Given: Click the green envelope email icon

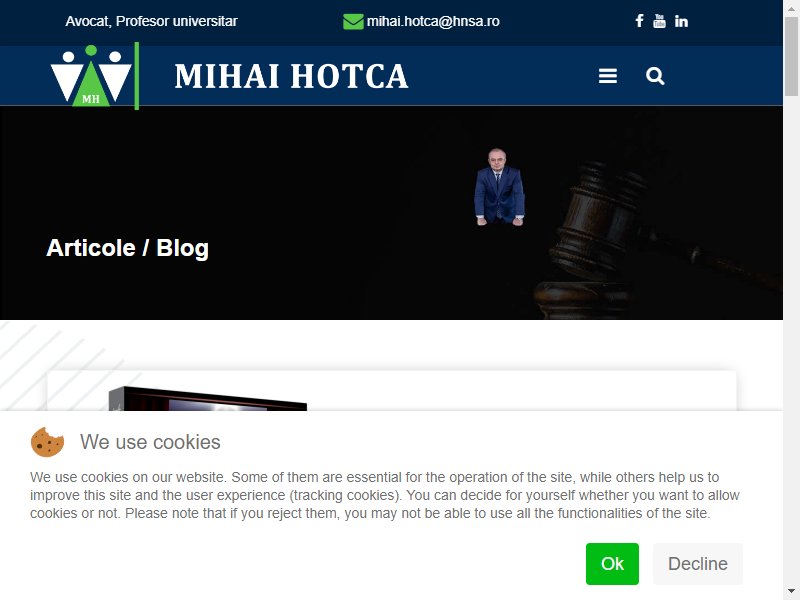Looking at the screenshot, I should [x=353, y=21].
